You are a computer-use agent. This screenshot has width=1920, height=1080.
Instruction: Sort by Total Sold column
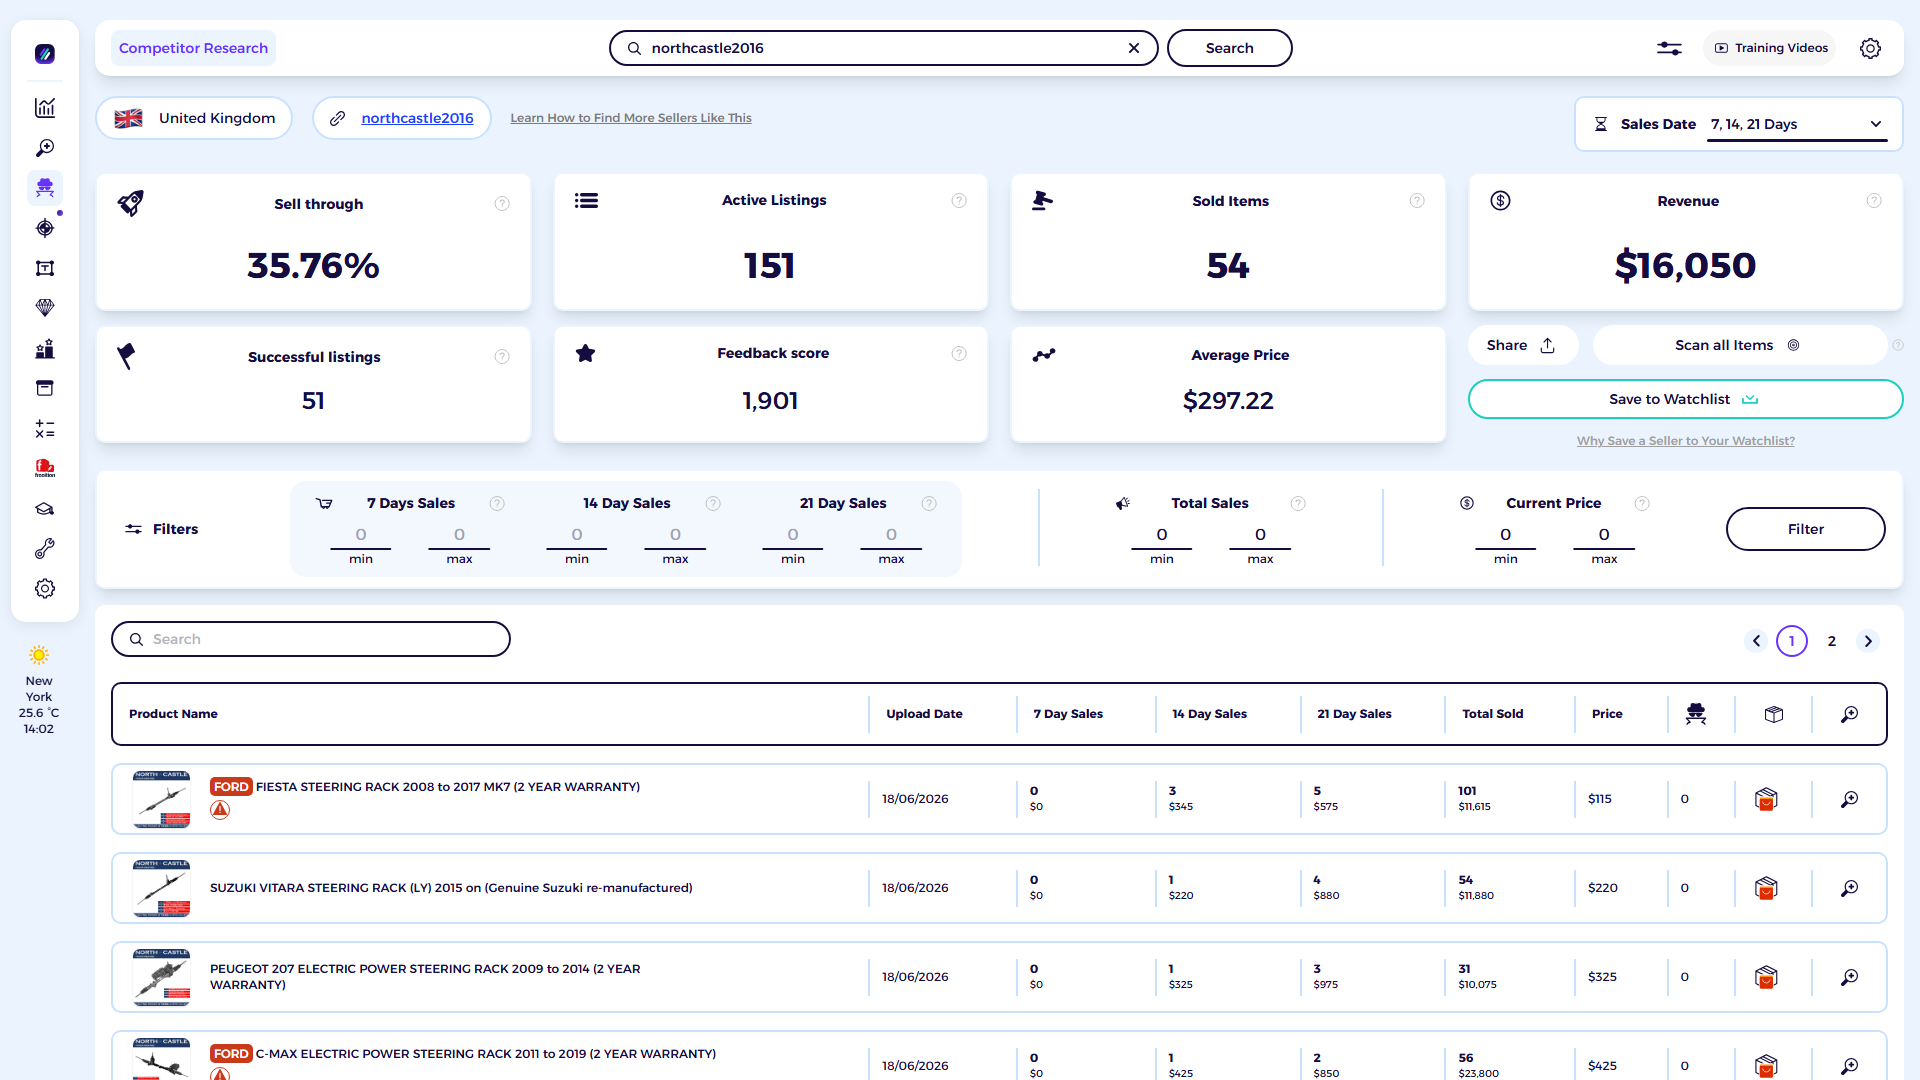click(1493, 714)
